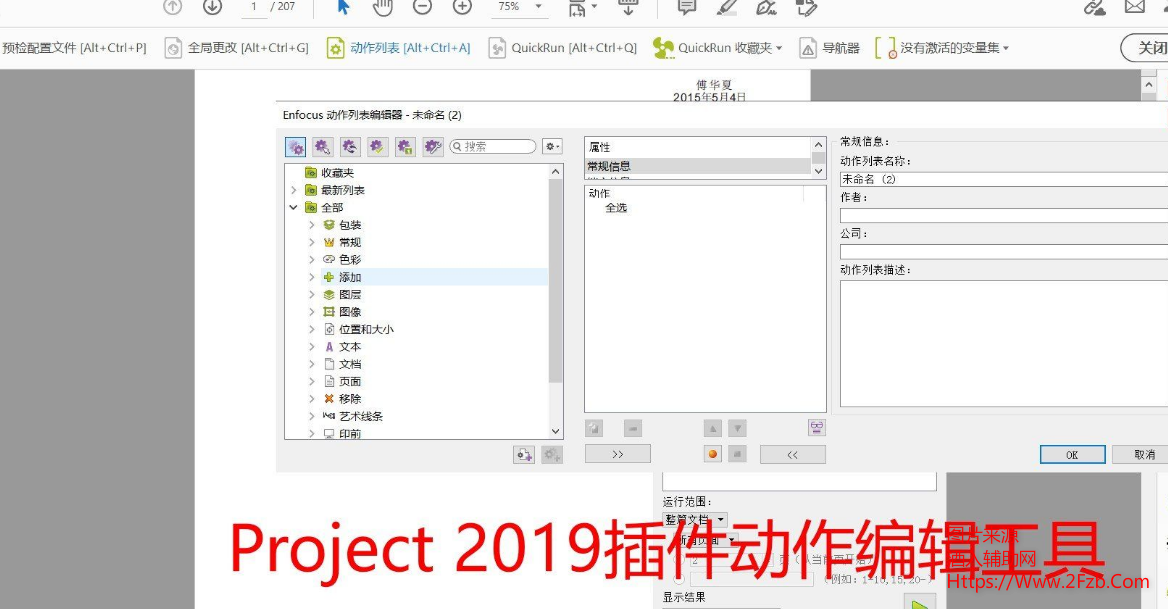Click the 动作列表名称 field showing 未命名 (2)
The height and width of the screenshot is (609, 1168).
(x=1004, y=179)
